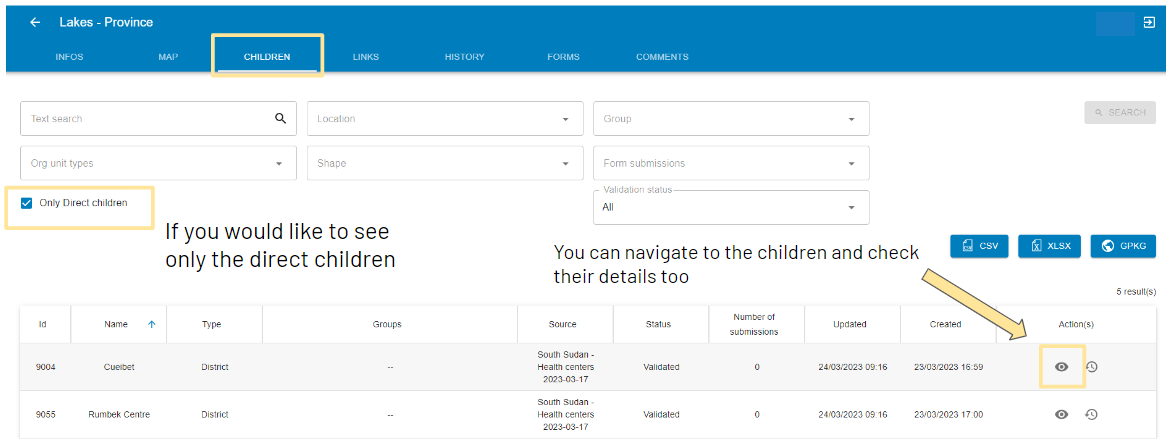Click into the Text search field
The image size is (1168, 445).
(149, 119)
